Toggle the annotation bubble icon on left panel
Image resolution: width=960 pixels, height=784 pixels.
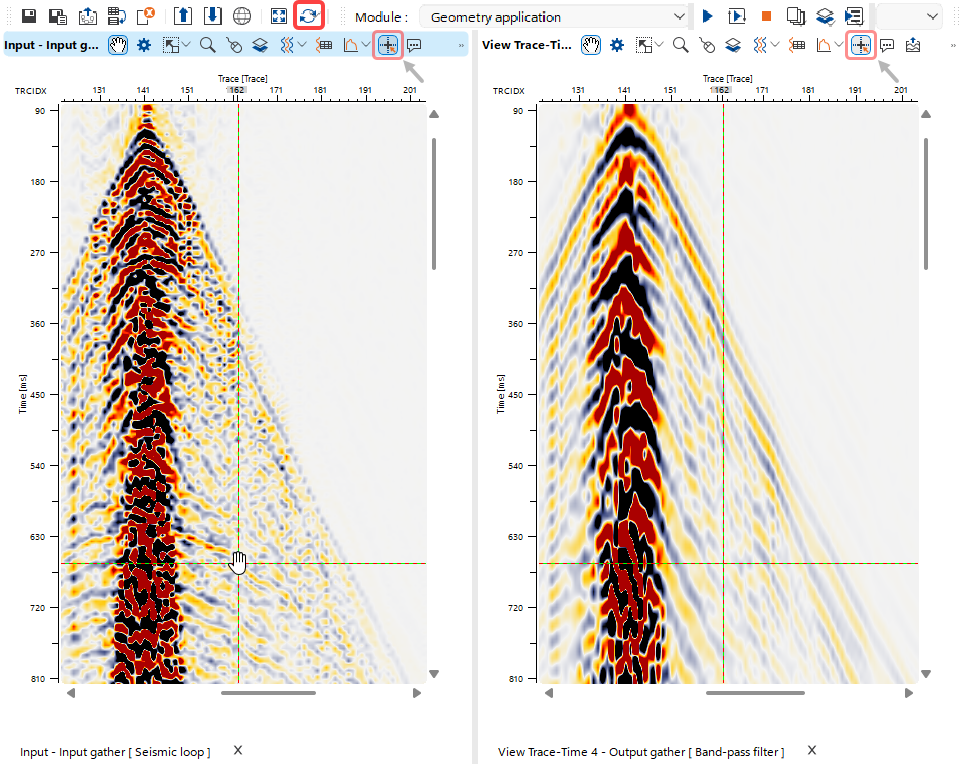pyautogui.click(x=414, y=45)
